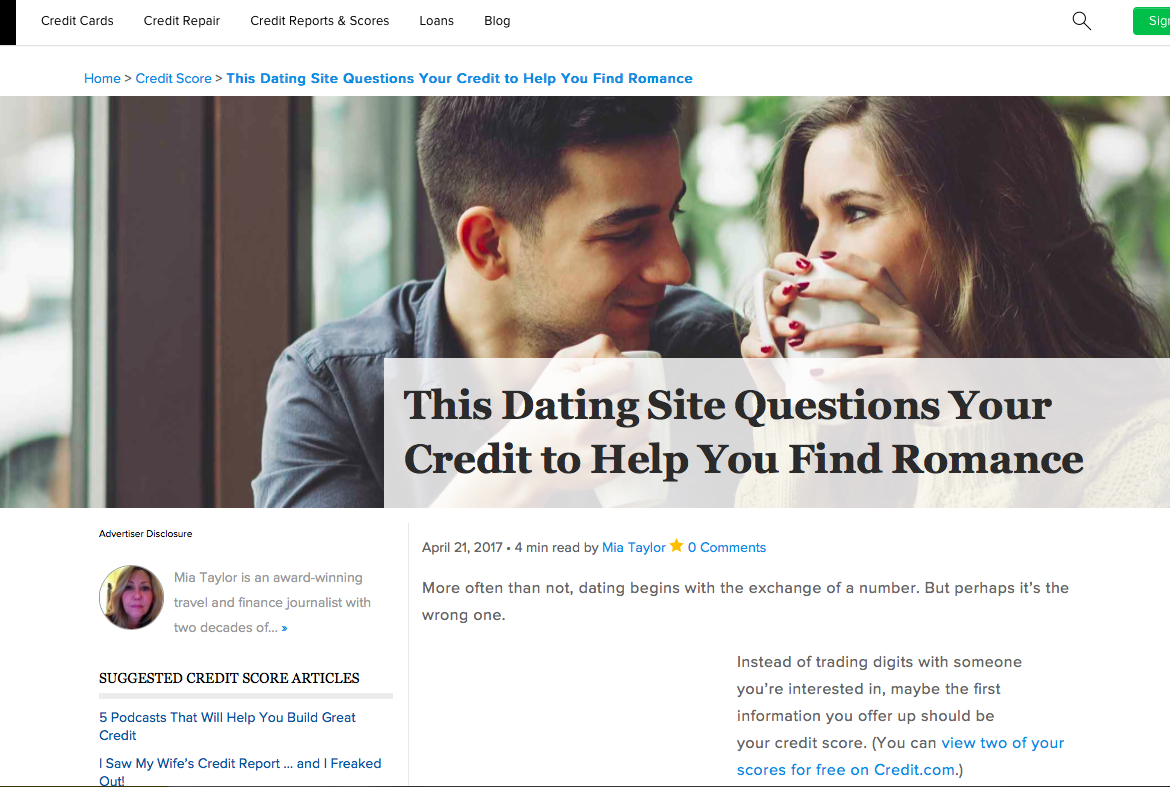Open the Credit Cards menu

[x=77, y=21]
